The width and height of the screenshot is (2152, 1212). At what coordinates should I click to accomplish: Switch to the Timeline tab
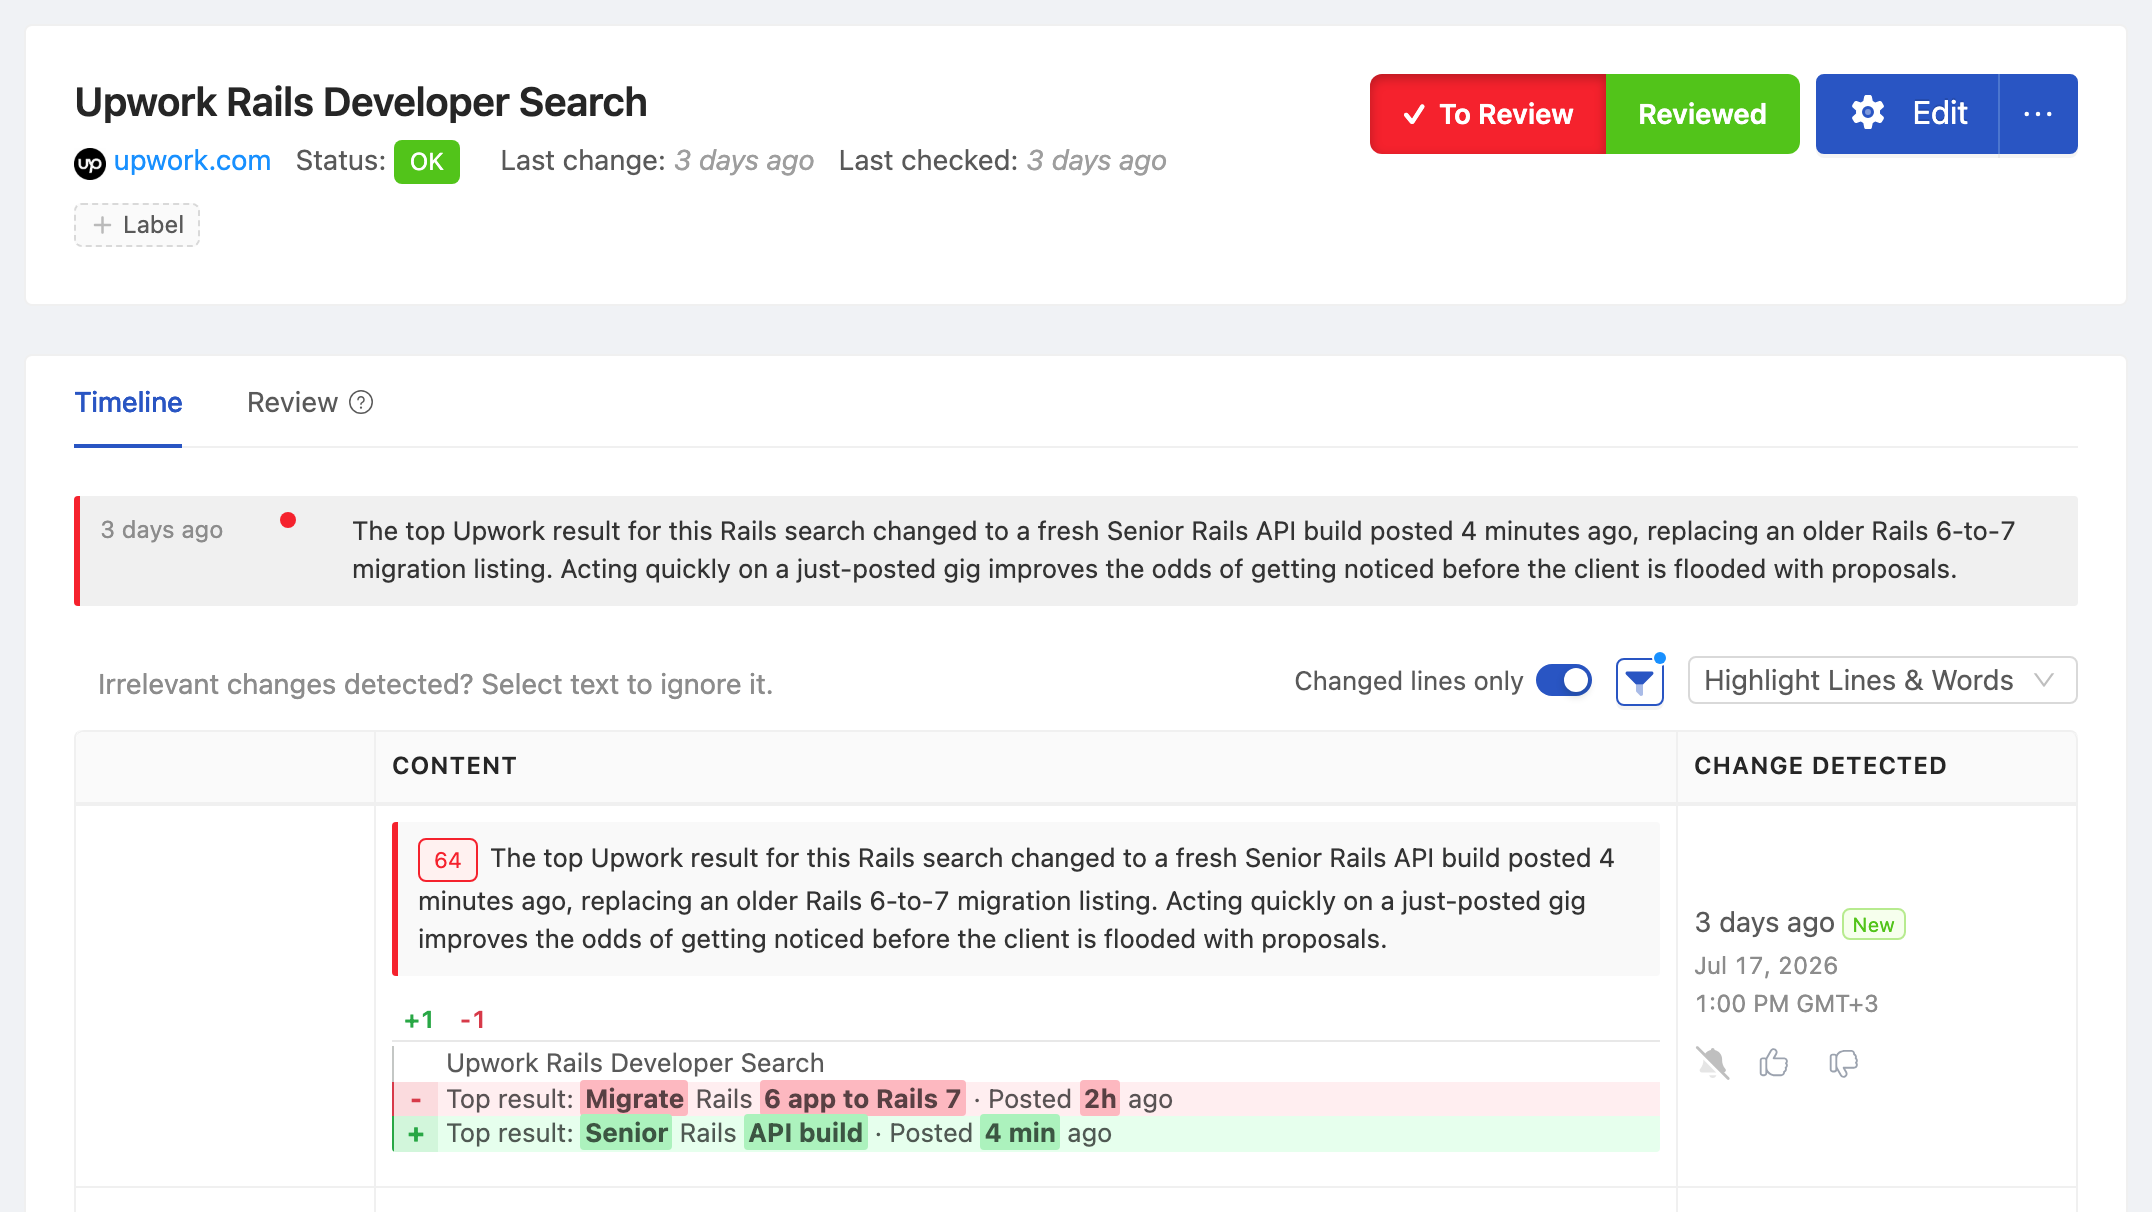[128, 402]
